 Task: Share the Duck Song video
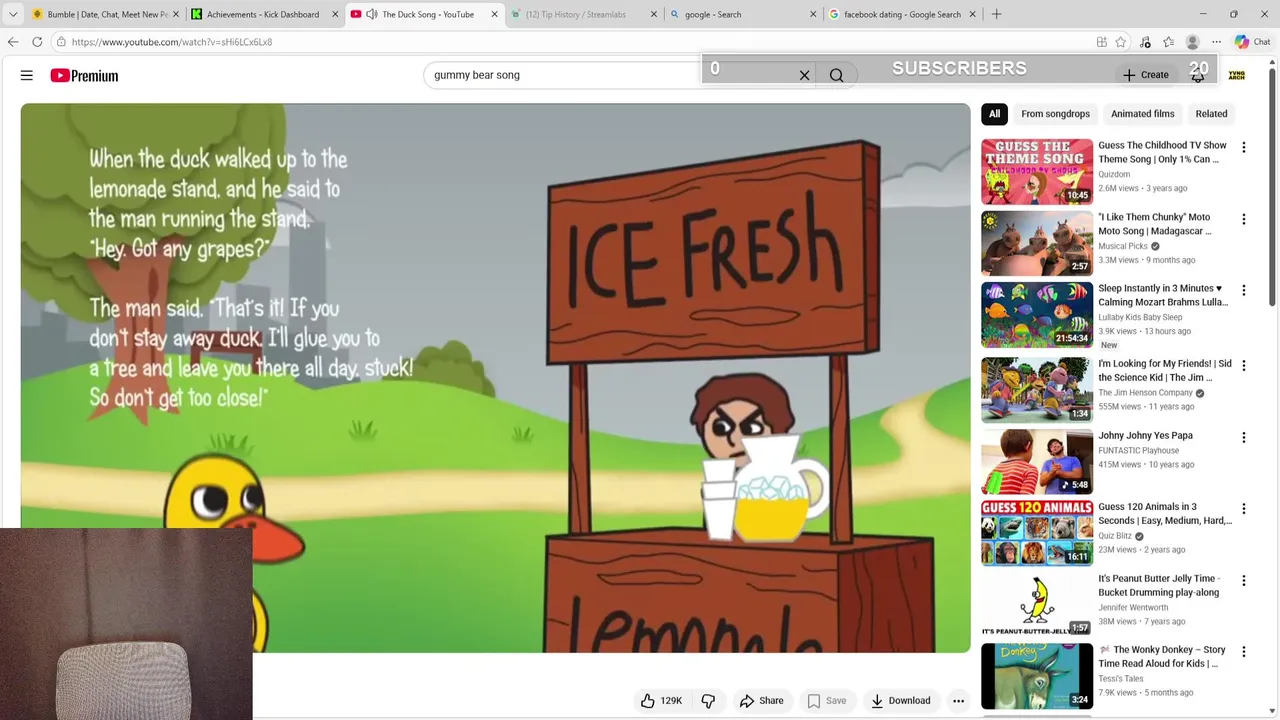[761, 701]
